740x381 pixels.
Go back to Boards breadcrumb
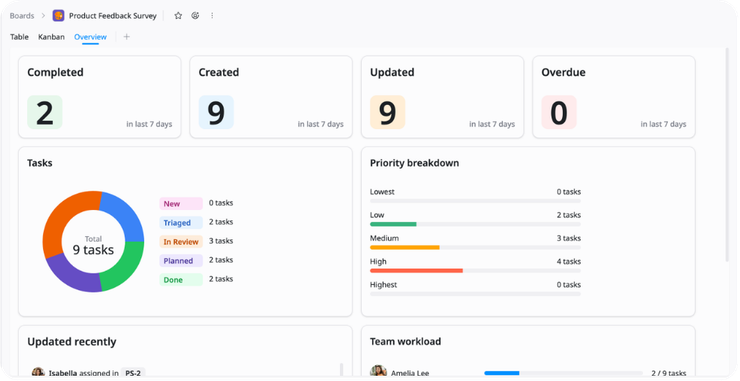coord(22,16)
